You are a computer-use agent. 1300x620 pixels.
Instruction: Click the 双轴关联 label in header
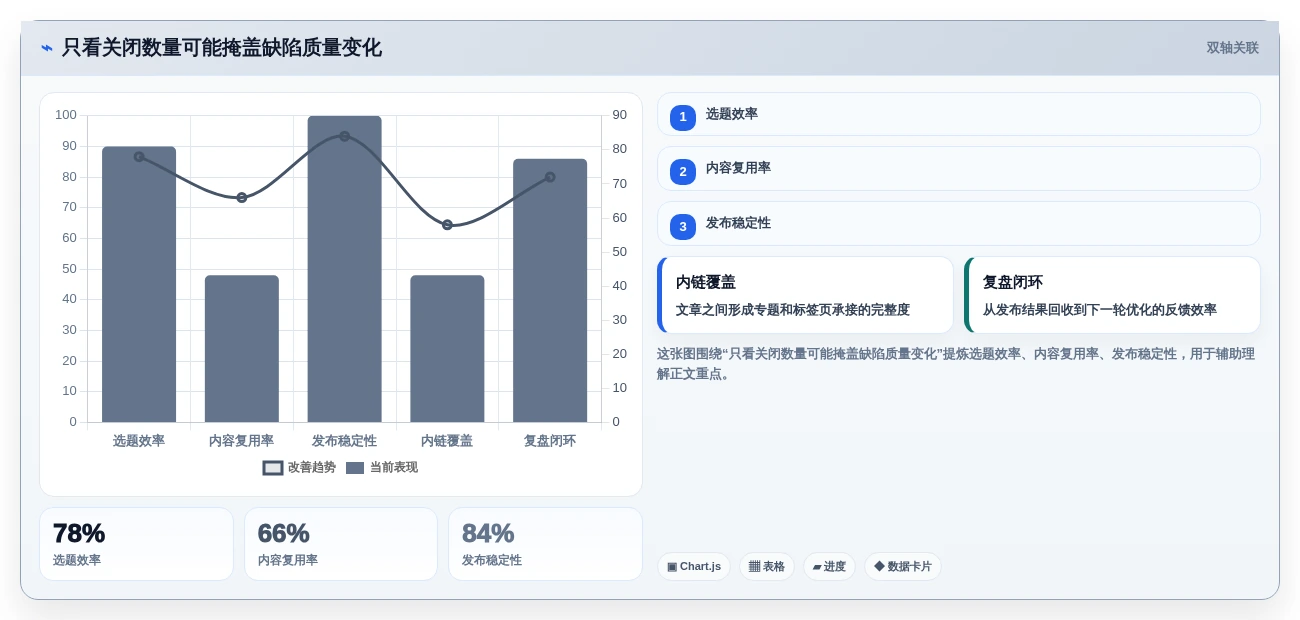(1232, 48)
